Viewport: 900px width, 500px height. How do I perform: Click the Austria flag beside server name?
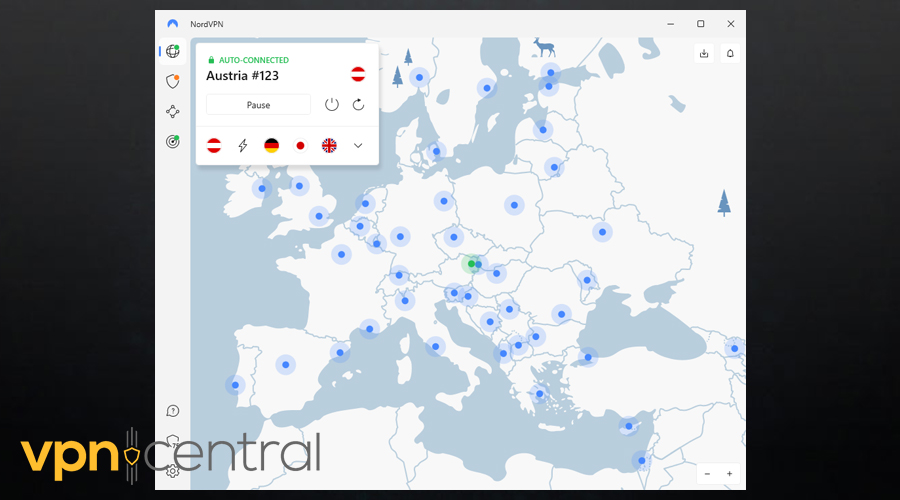coord(358,74)
